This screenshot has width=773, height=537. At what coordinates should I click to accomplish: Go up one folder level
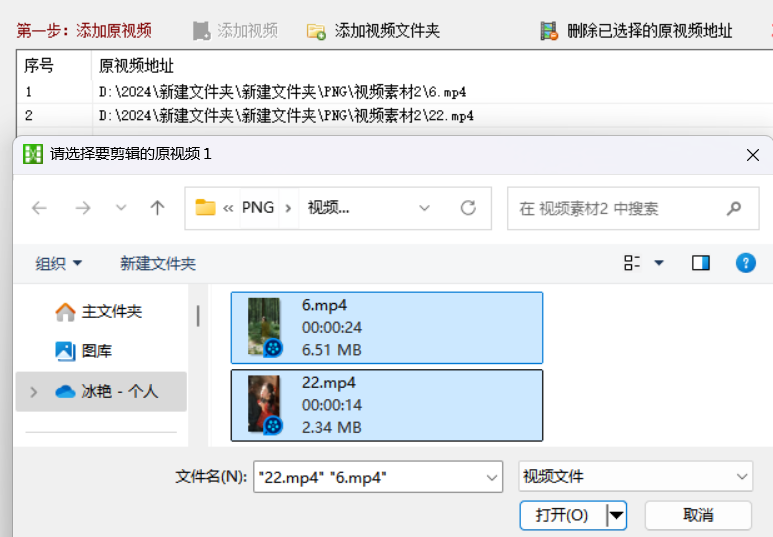pyautogui.click(x=157, y=208)
